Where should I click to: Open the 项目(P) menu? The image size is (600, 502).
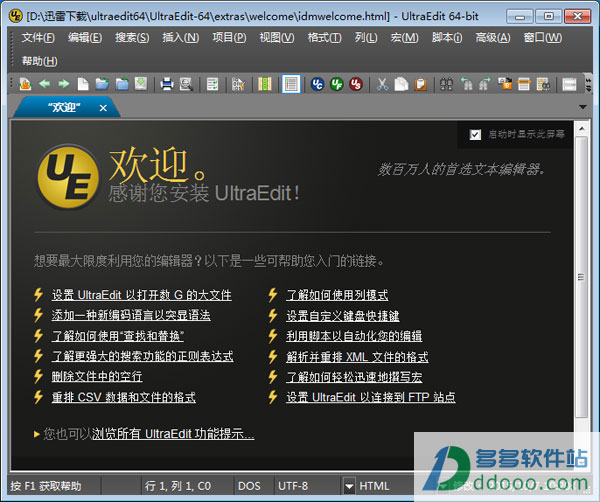pos(229,37)
